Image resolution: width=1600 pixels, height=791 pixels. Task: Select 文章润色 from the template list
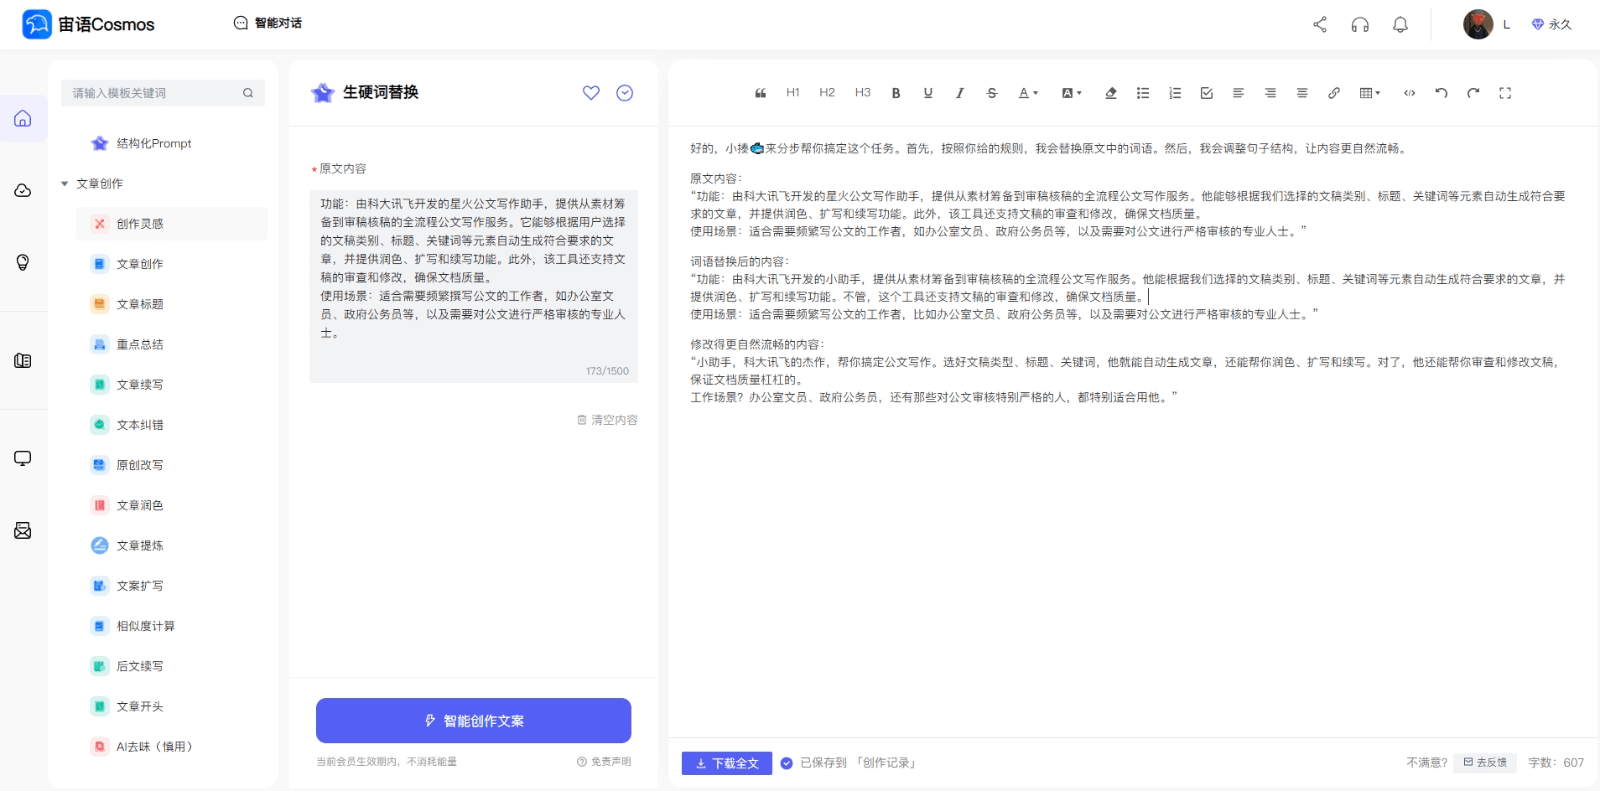[x=139, y=505]
